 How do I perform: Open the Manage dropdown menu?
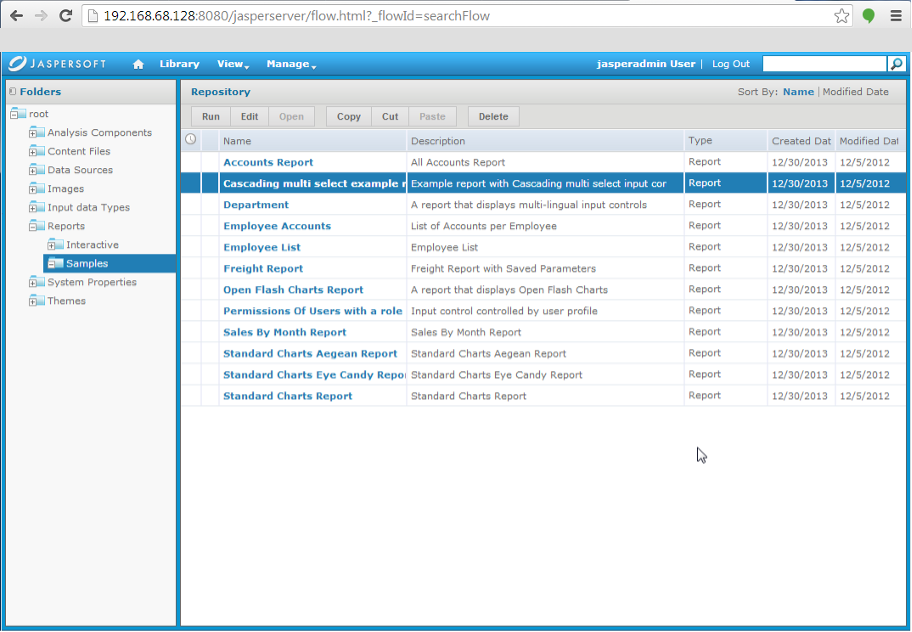click(291, 64)
